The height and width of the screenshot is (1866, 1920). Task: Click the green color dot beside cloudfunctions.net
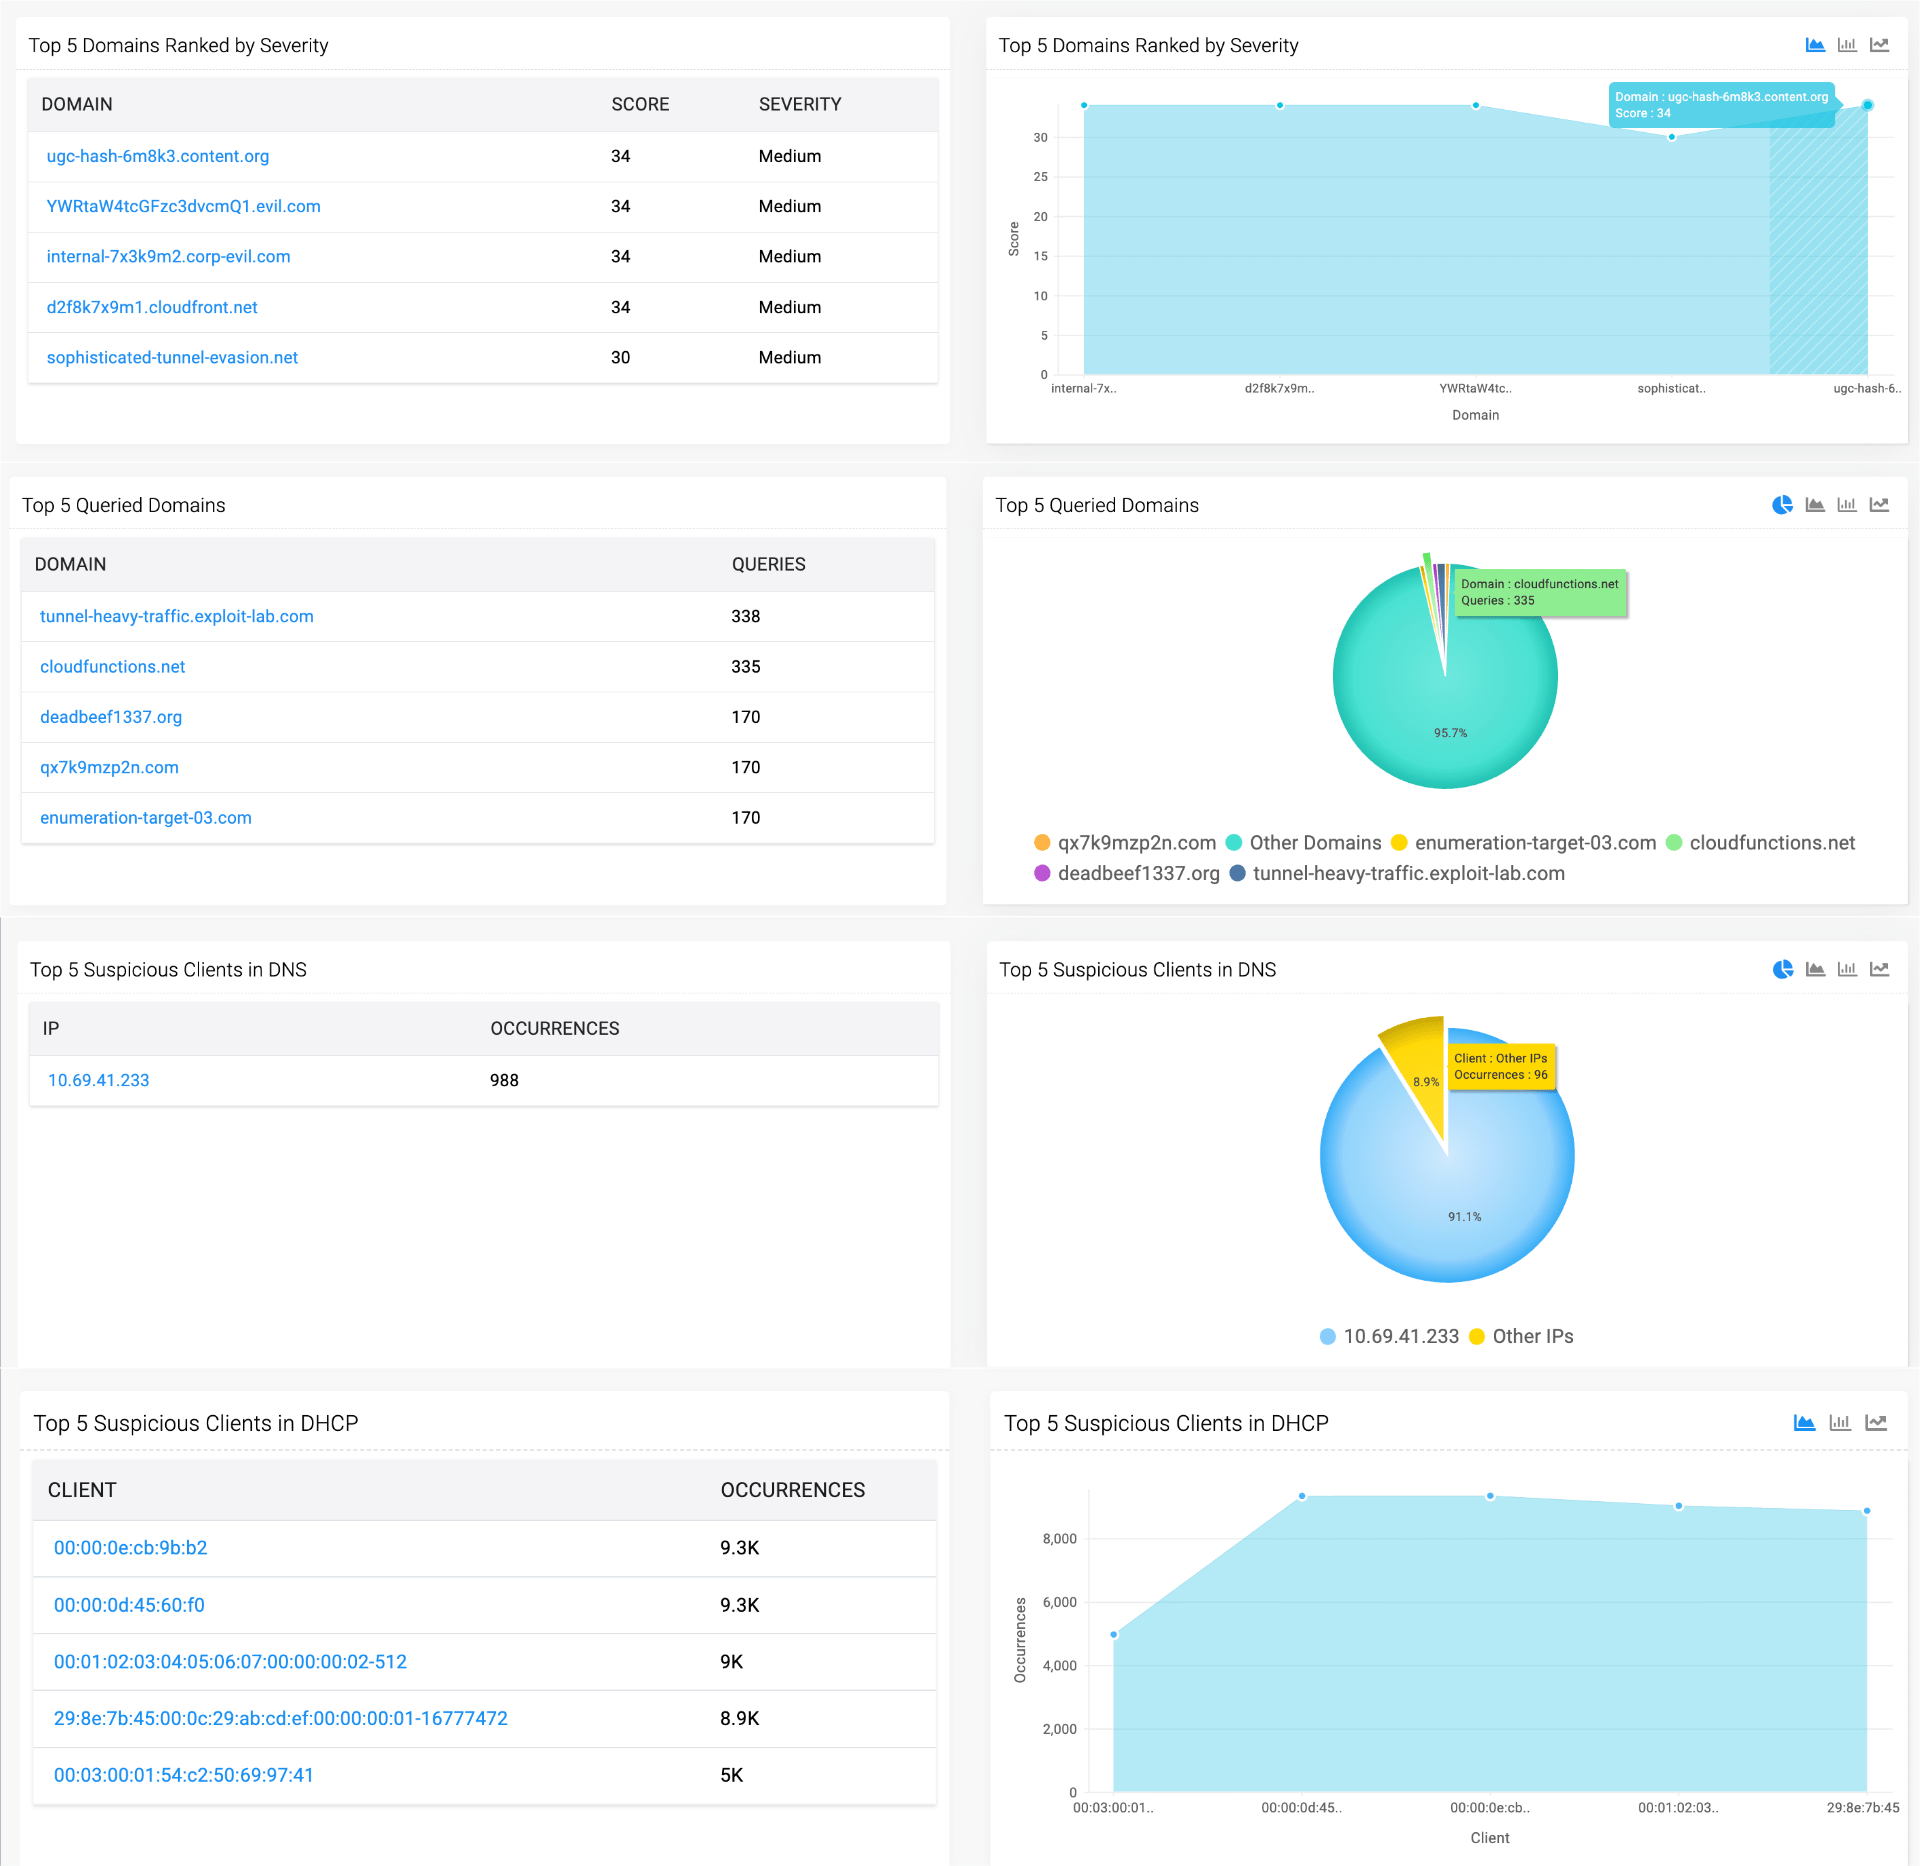tap(1674, 843)
